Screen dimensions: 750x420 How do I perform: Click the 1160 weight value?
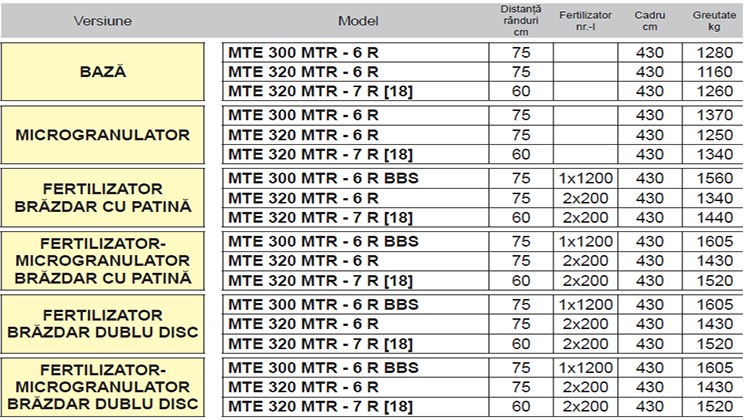tap(714, 72)
